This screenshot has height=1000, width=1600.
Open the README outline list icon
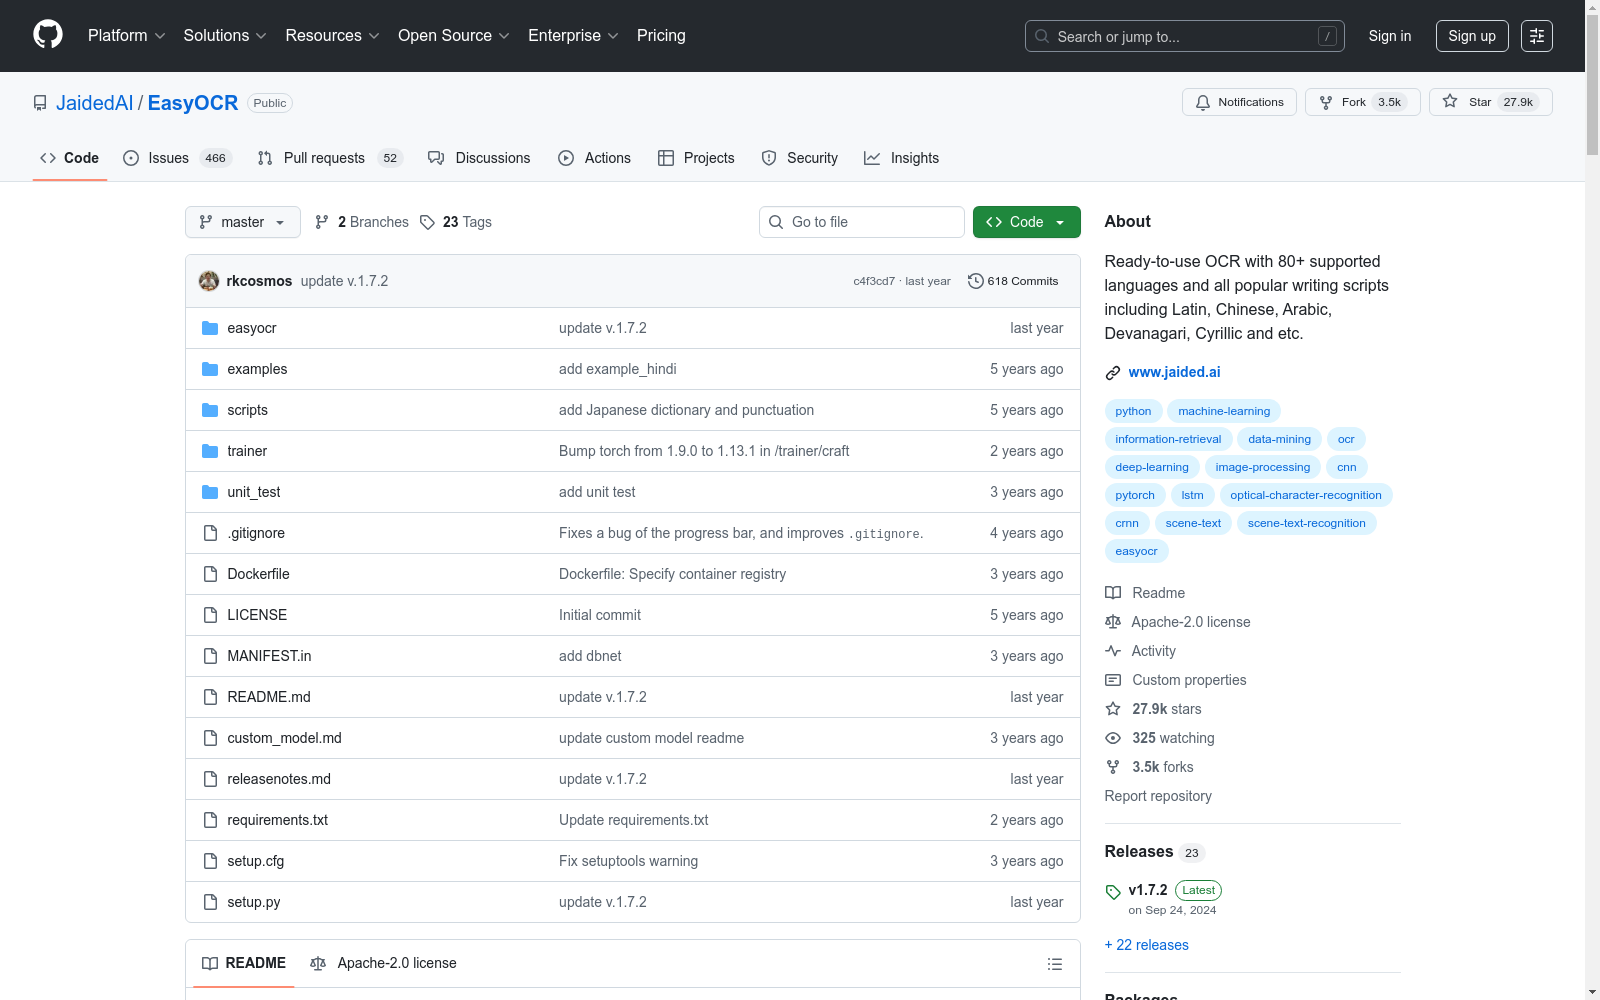[1054, 964]
